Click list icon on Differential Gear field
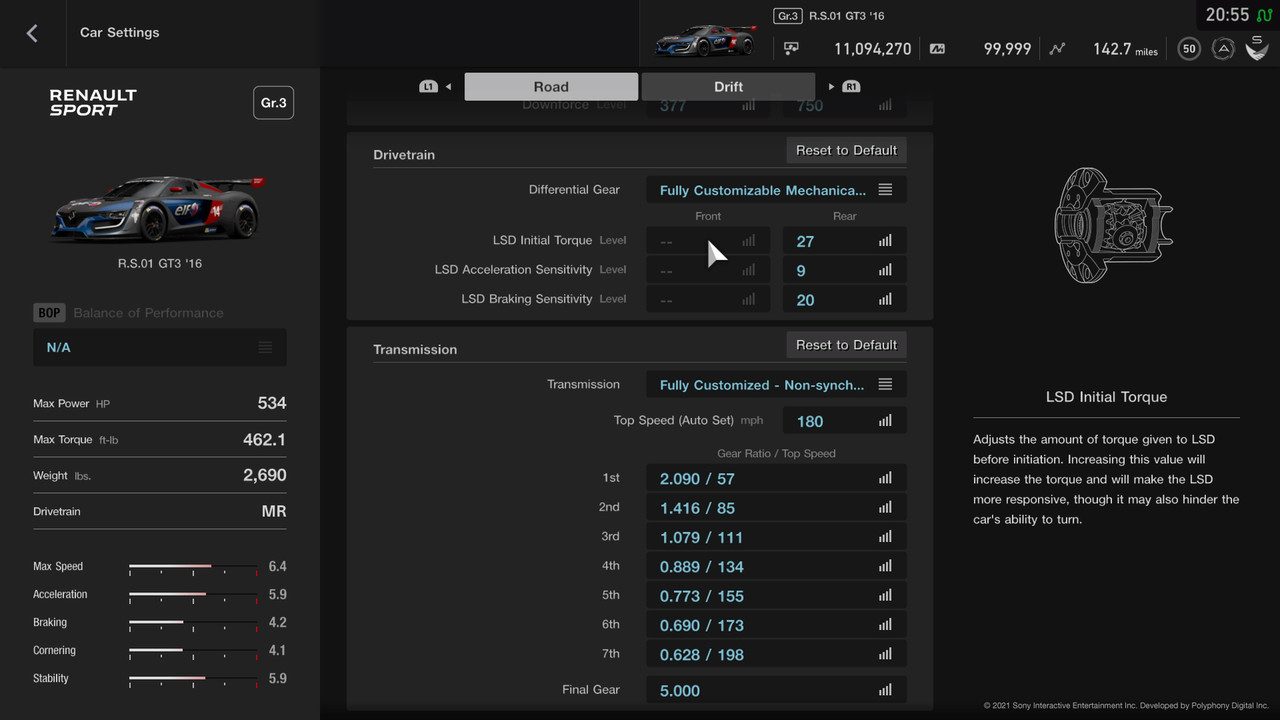The width and height of the screenshot is (1280, 720). [885, 190]
